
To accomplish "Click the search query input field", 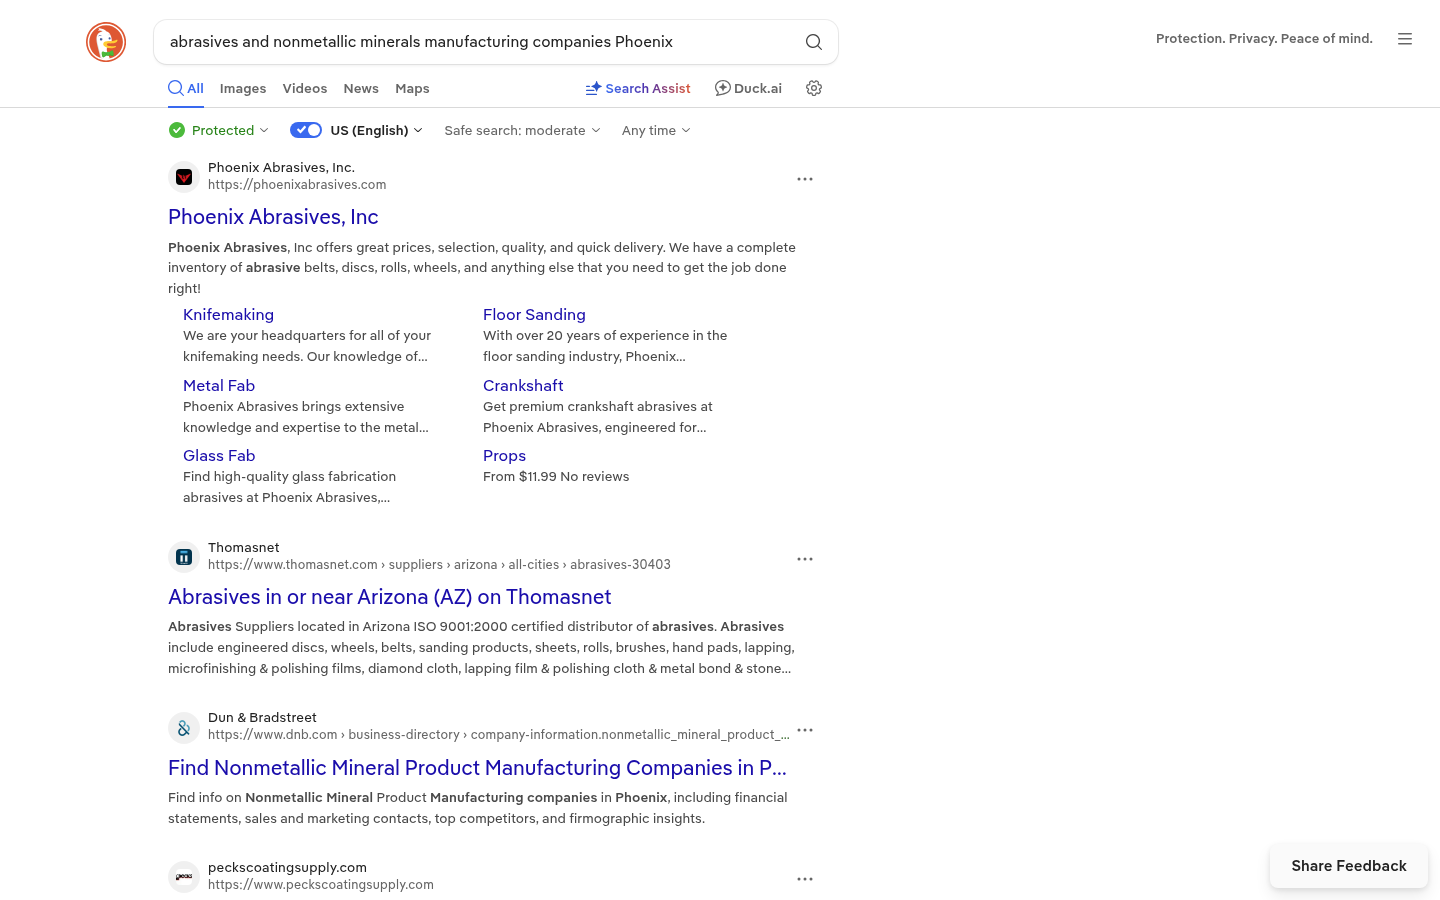I will (x=480, y=42).
